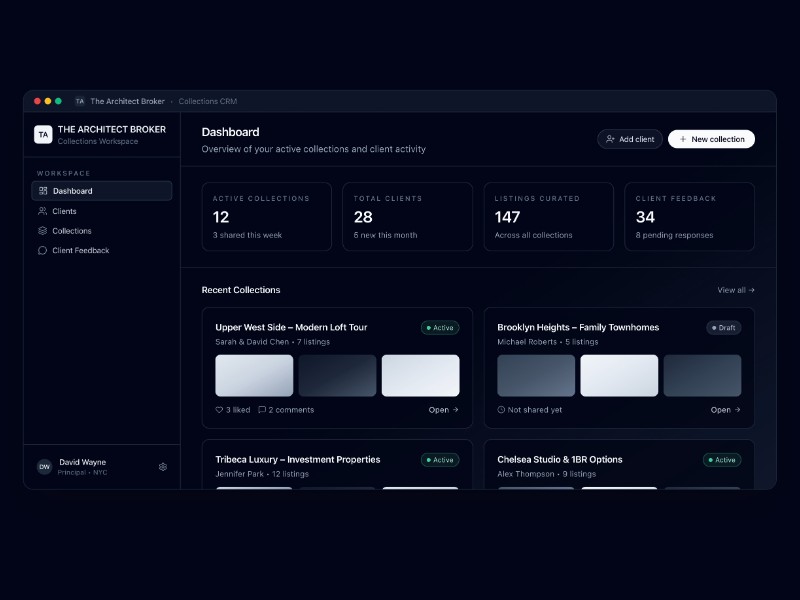Open the Clients page from the sidebar
800x600 pixels.
[64, 211]
